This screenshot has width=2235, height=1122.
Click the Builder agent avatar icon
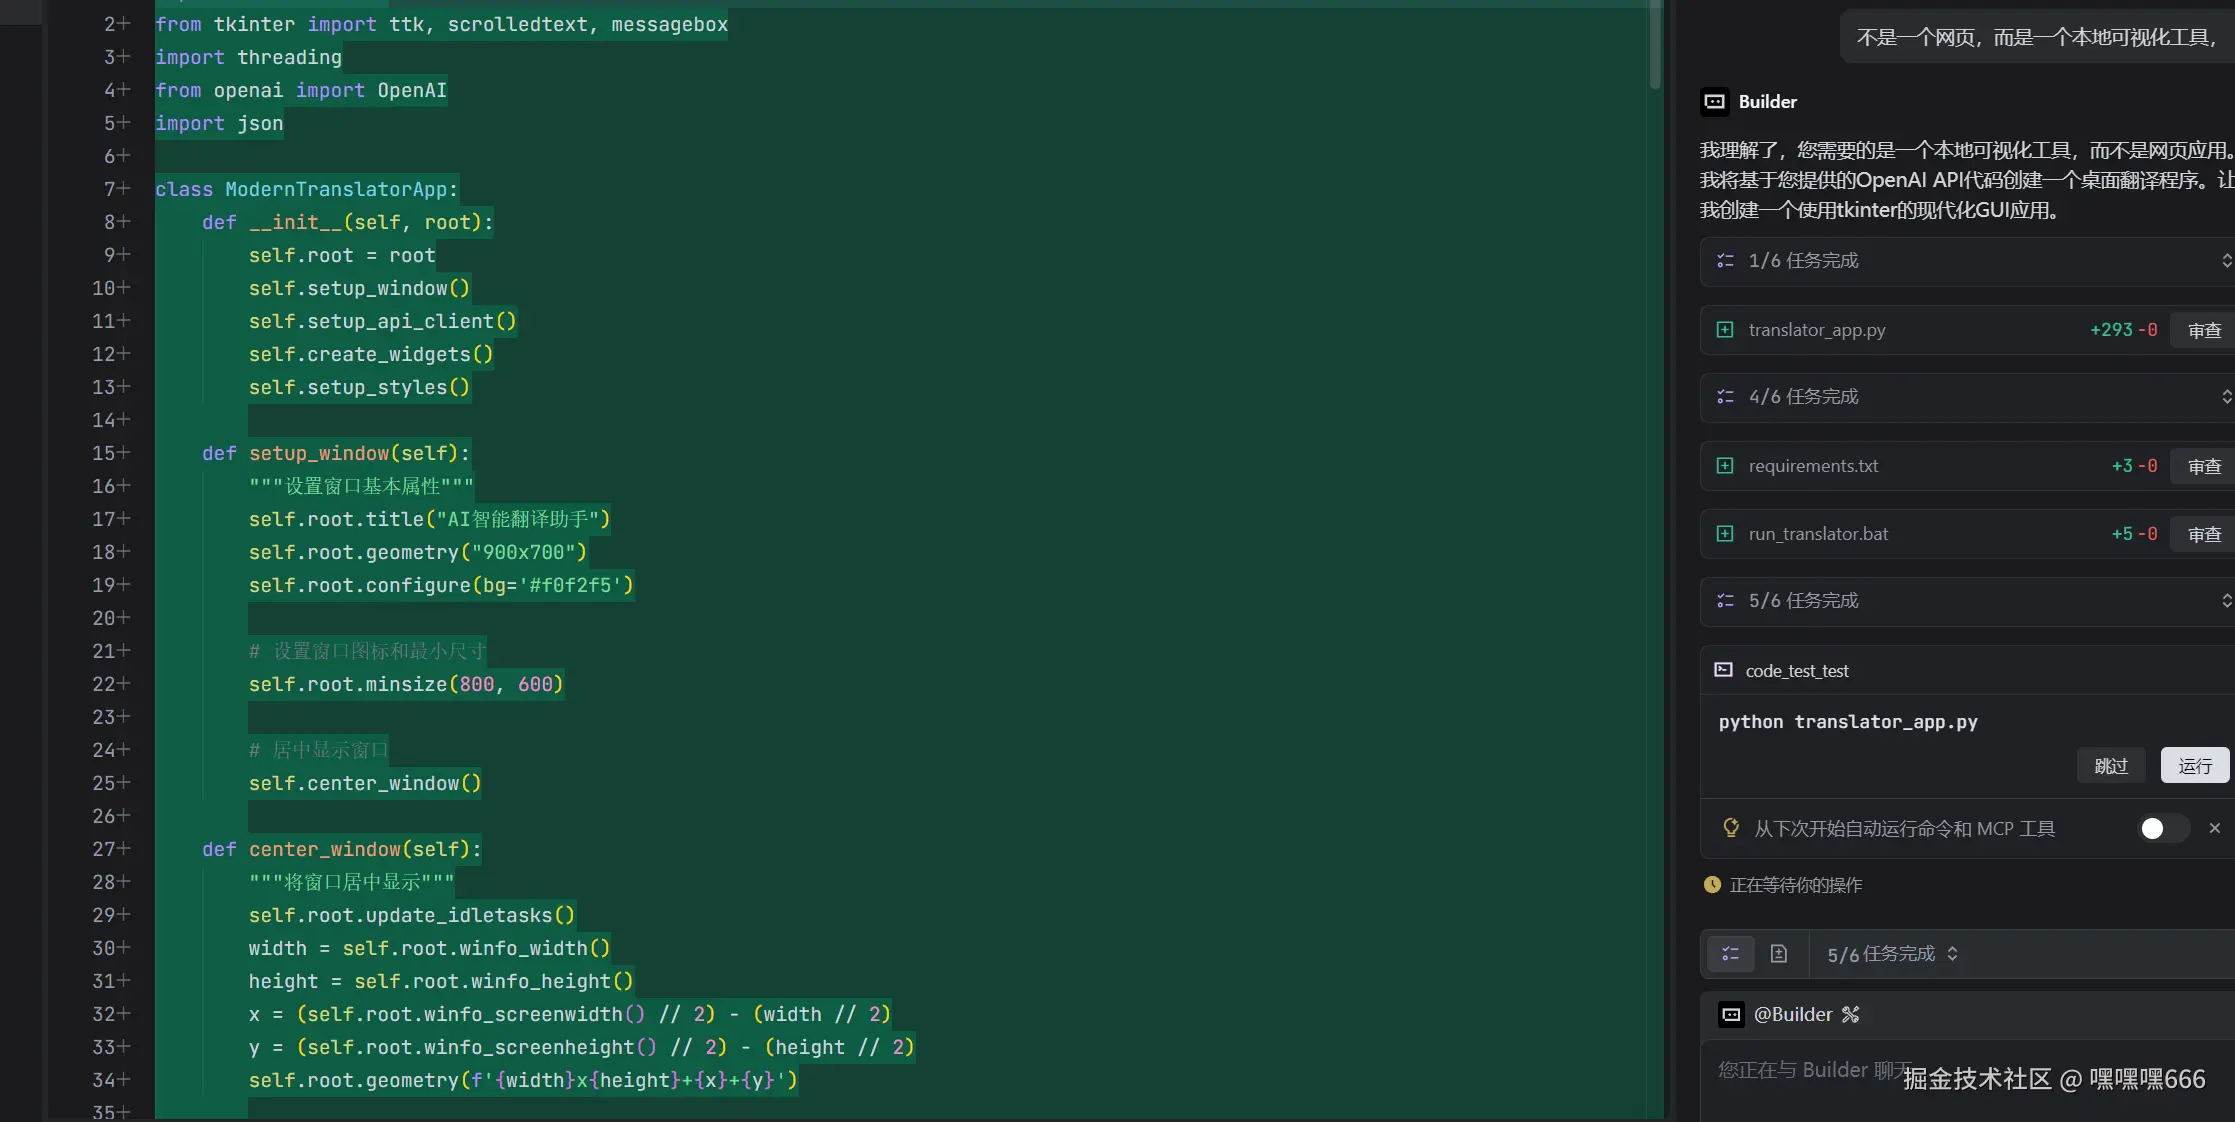coord(1714,101)
